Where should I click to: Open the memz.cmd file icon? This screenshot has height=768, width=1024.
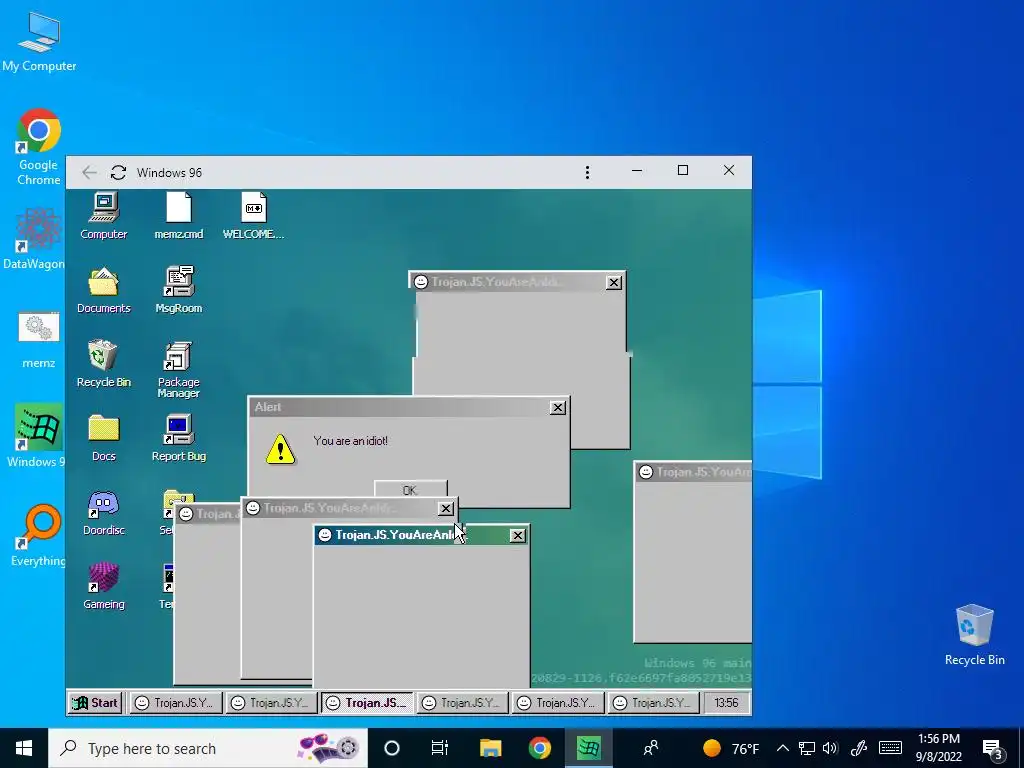click(178, 216)
